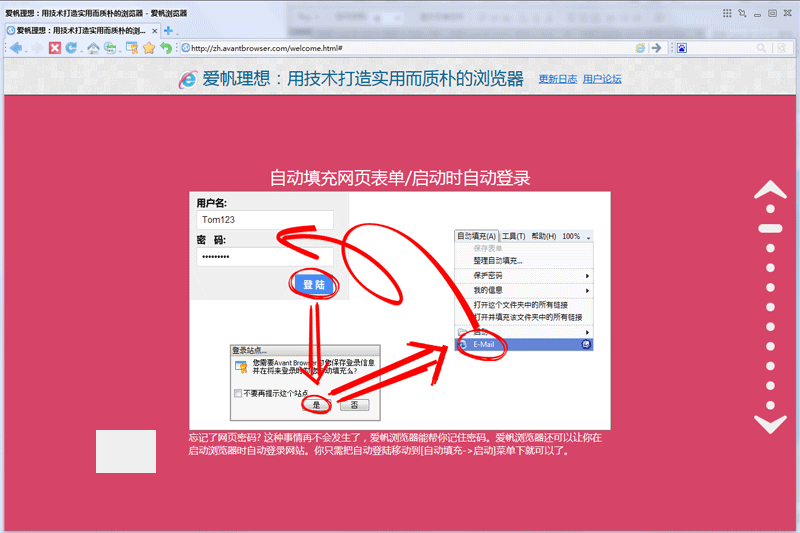Open the Home page icon
The image size is (800, 533).
click(x=93, y=48)
